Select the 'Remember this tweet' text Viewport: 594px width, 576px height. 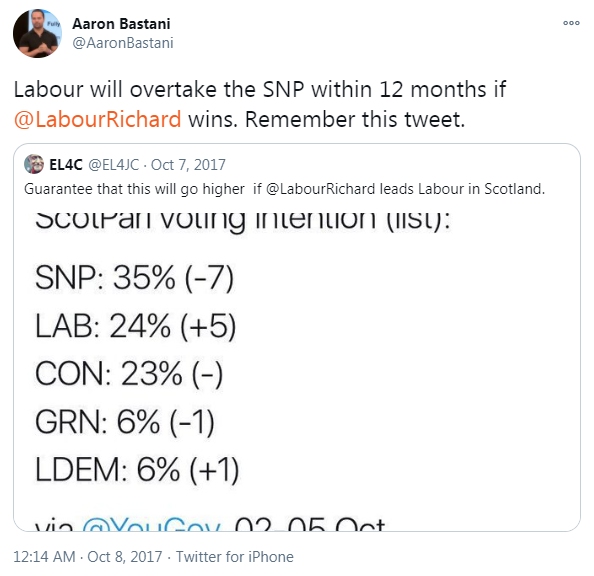[x=355, y=119]
